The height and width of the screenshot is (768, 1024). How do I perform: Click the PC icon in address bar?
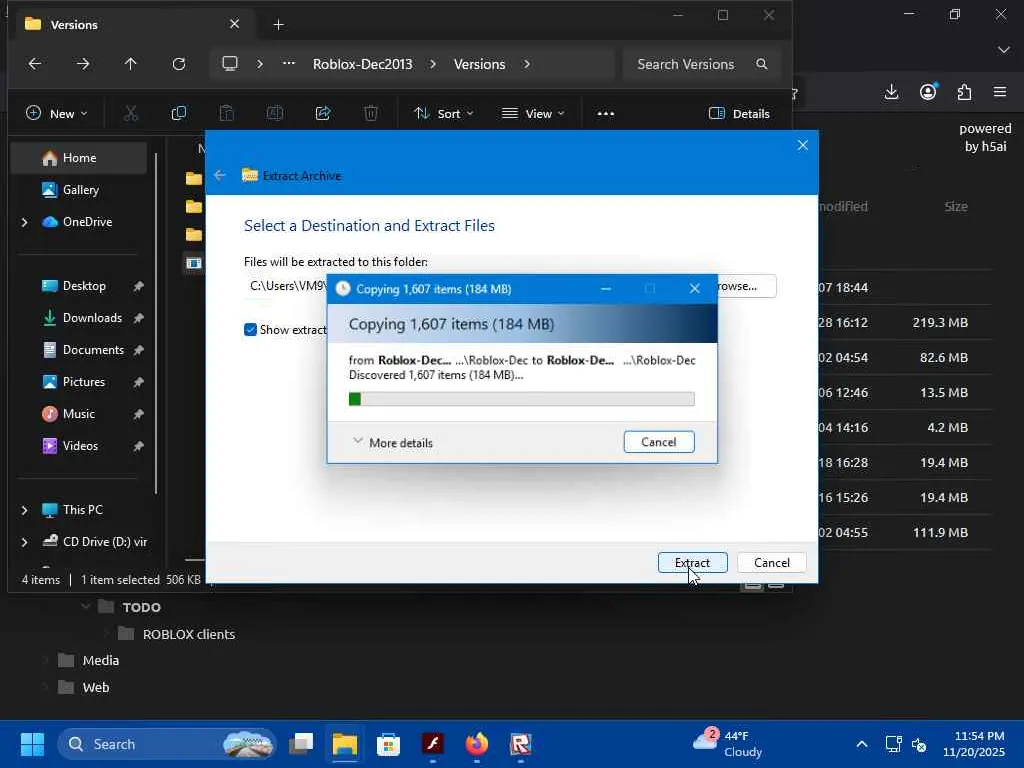(x=230, y=64)
